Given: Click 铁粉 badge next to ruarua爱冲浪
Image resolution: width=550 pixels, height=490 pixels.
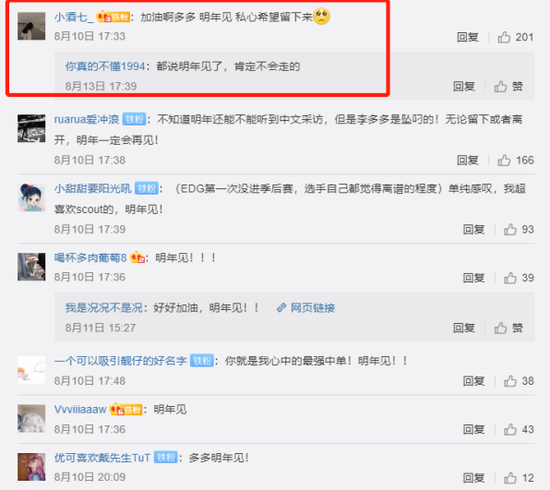Looking at the screenshot, I should click(x=134, y=120).
